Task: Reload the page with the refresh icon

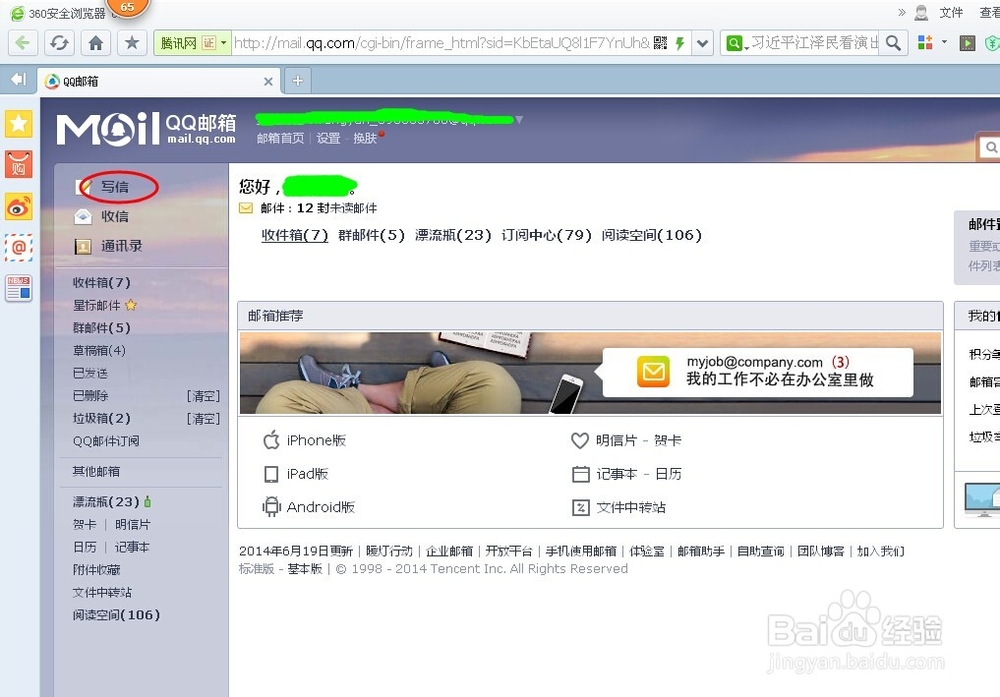Action: (x=59, y=43)
